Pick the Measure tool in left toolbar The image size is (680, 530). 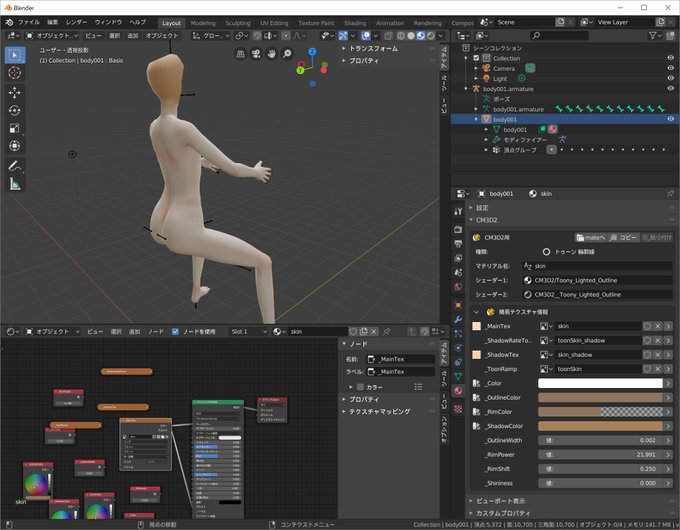(15, 183)
